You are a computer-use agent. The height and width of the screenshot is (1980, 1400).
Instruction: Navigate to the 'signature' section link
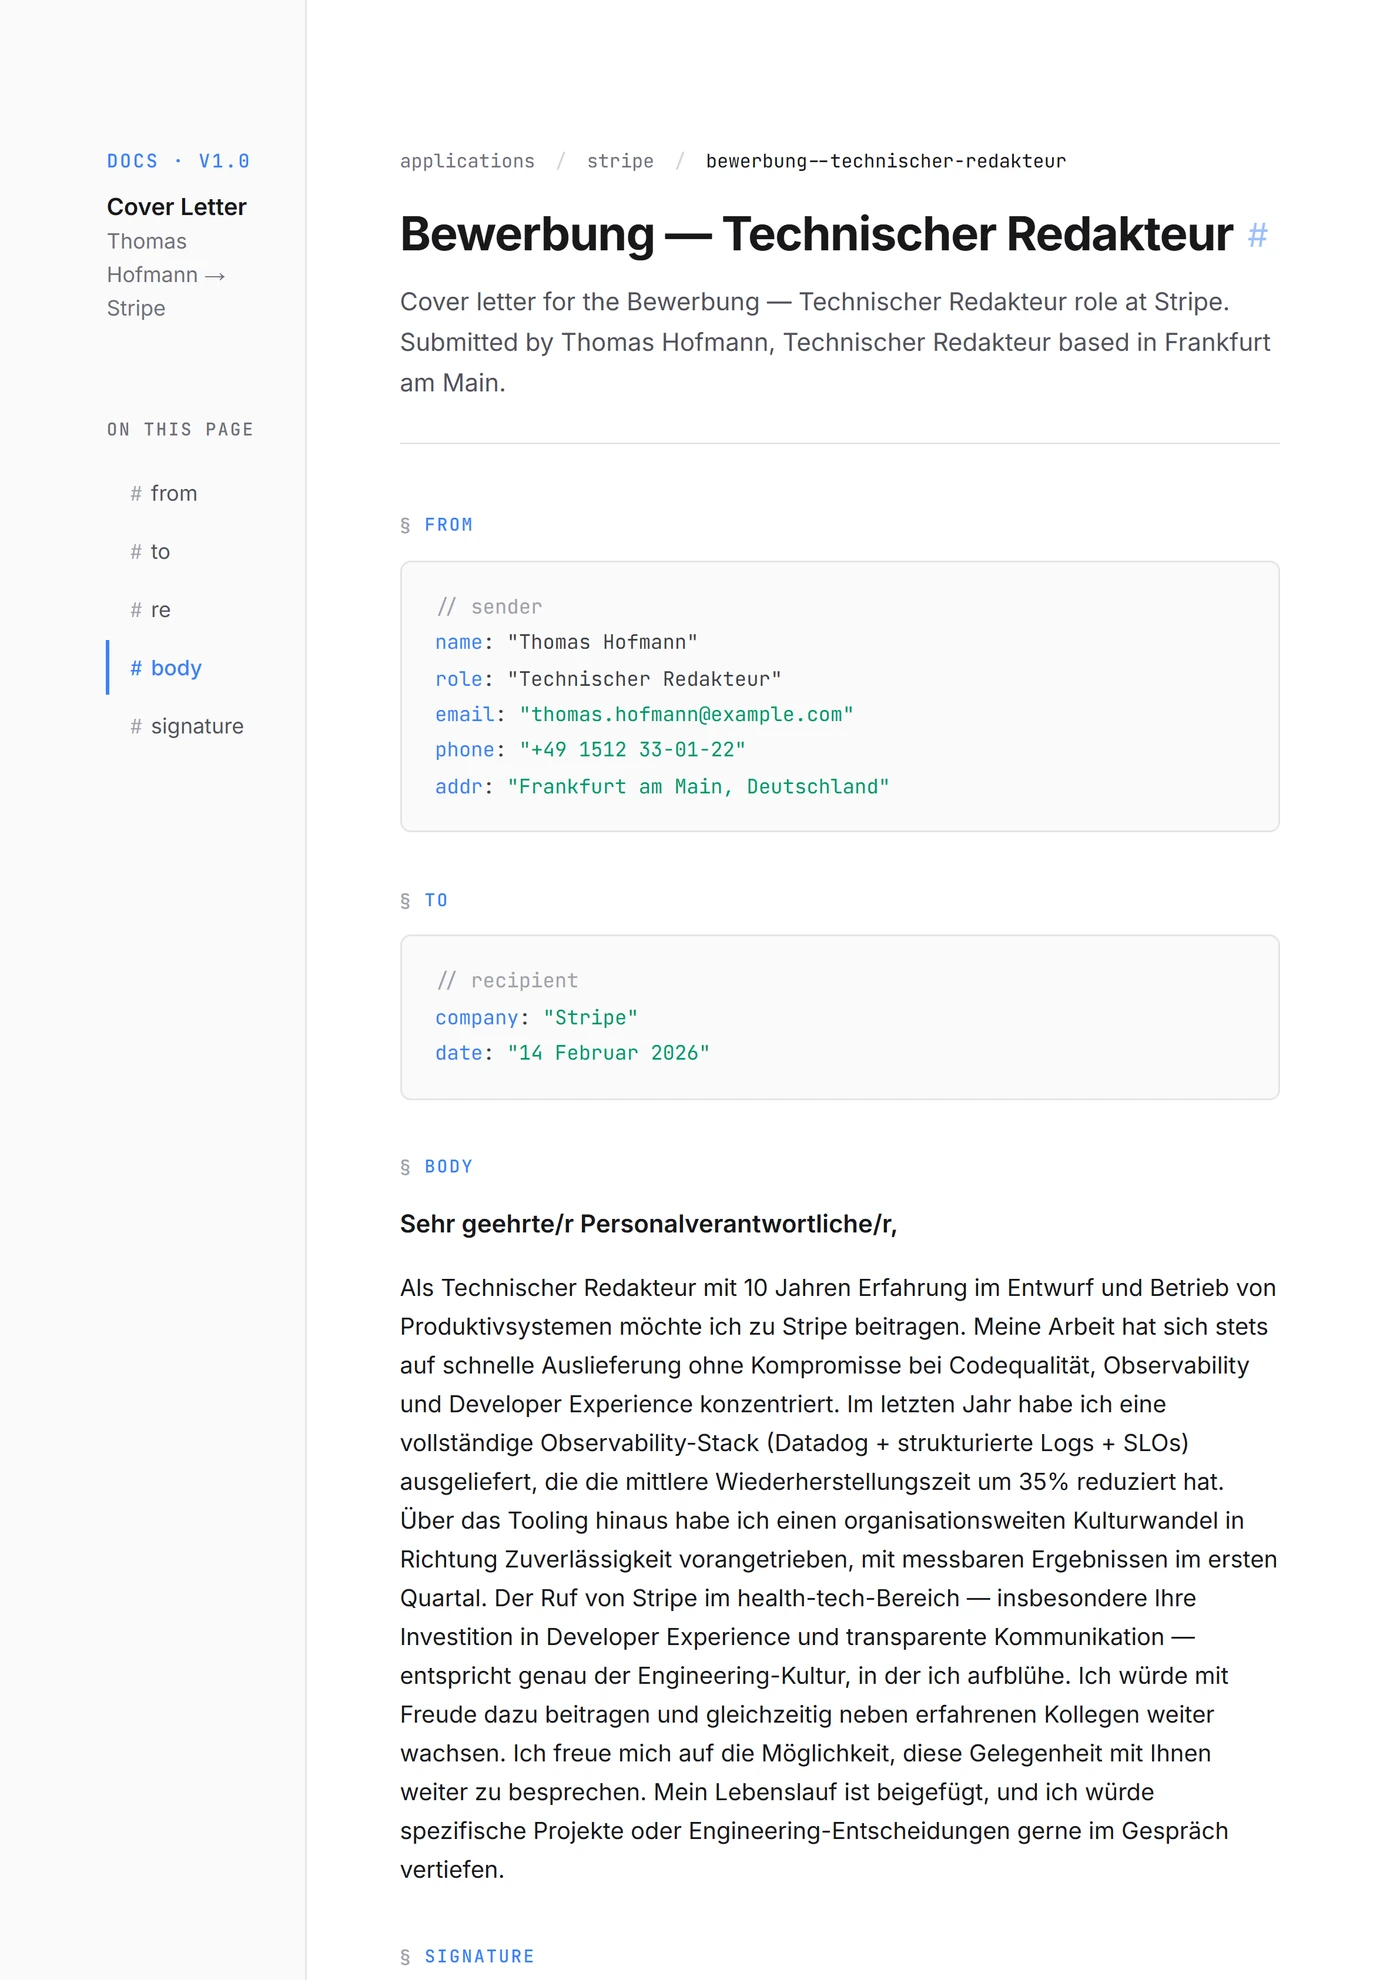(187, 725)
